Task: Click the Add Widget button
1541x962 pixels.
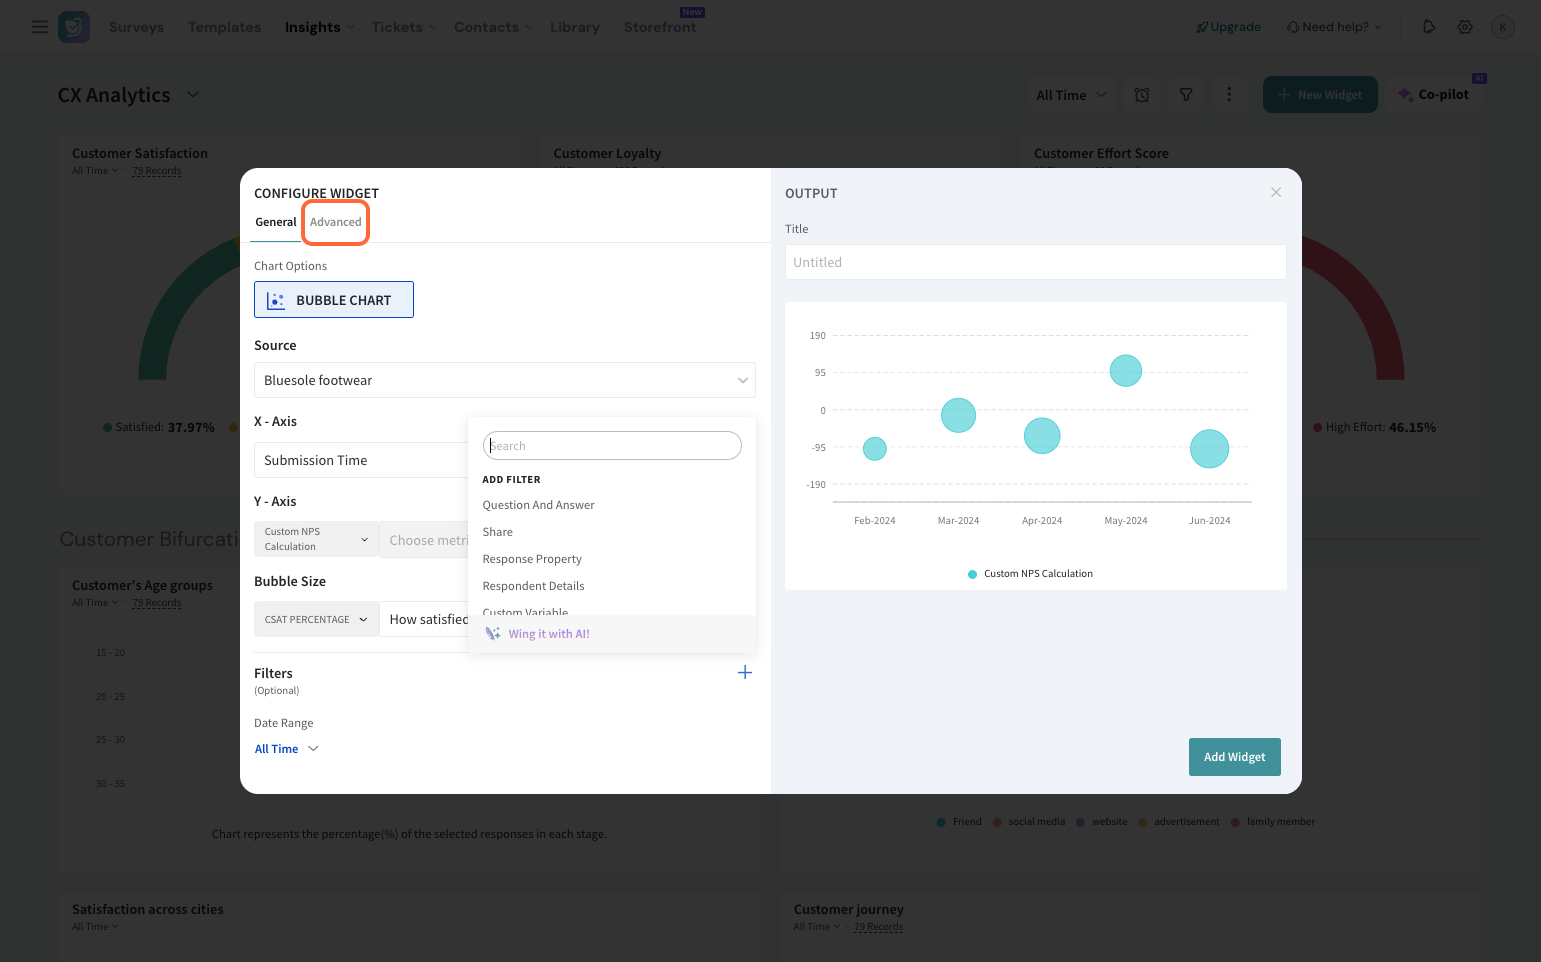Action: click(1234, 757)
